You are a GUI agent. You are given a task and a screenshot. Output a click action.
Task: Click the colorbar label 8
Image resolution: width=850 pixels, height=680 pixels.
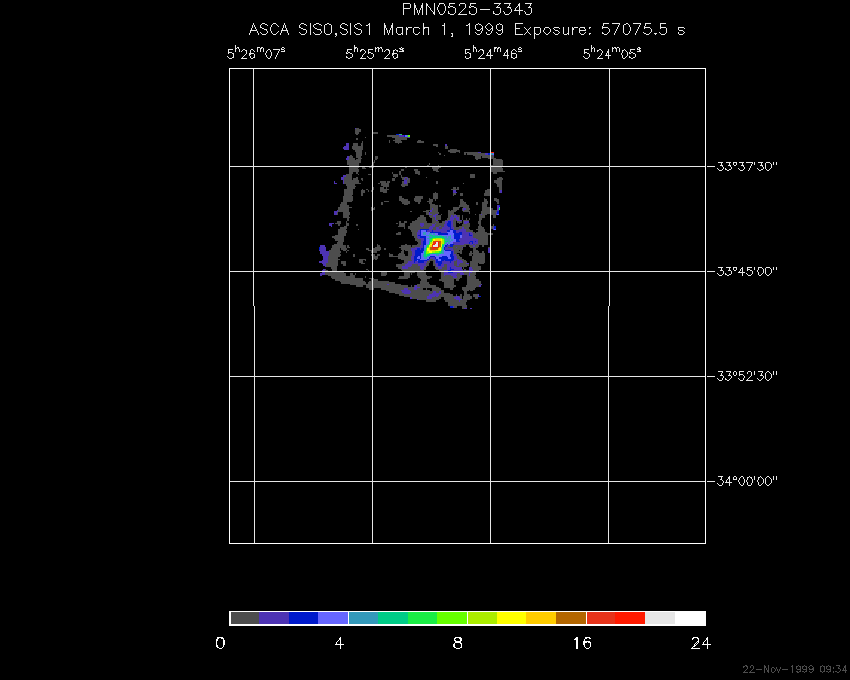458,644
